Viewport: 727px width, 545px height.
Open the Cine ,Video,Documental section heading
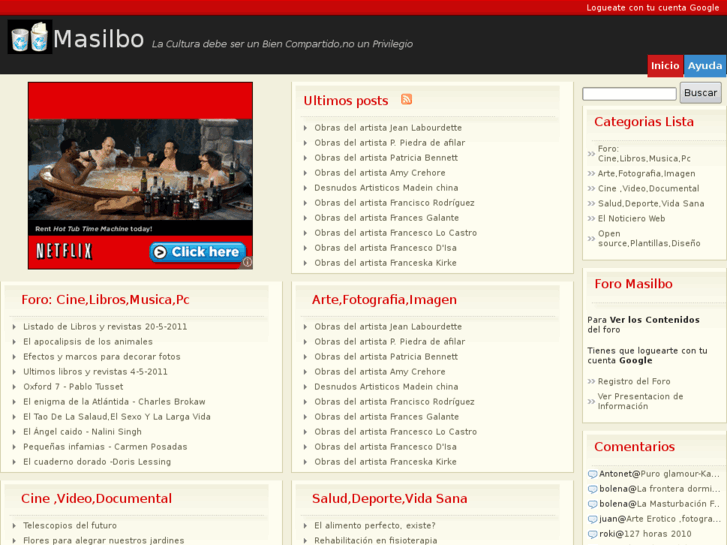coord(96,499)
